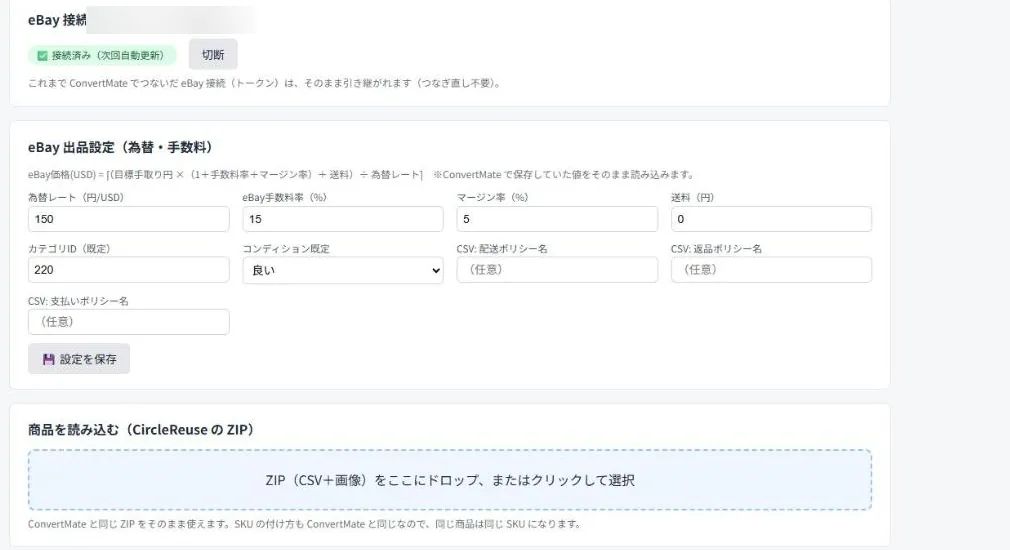This screenshot has width=1010, height=550.
Task: Click the eBay価格(USD) formula text
Action: (225, 175)
